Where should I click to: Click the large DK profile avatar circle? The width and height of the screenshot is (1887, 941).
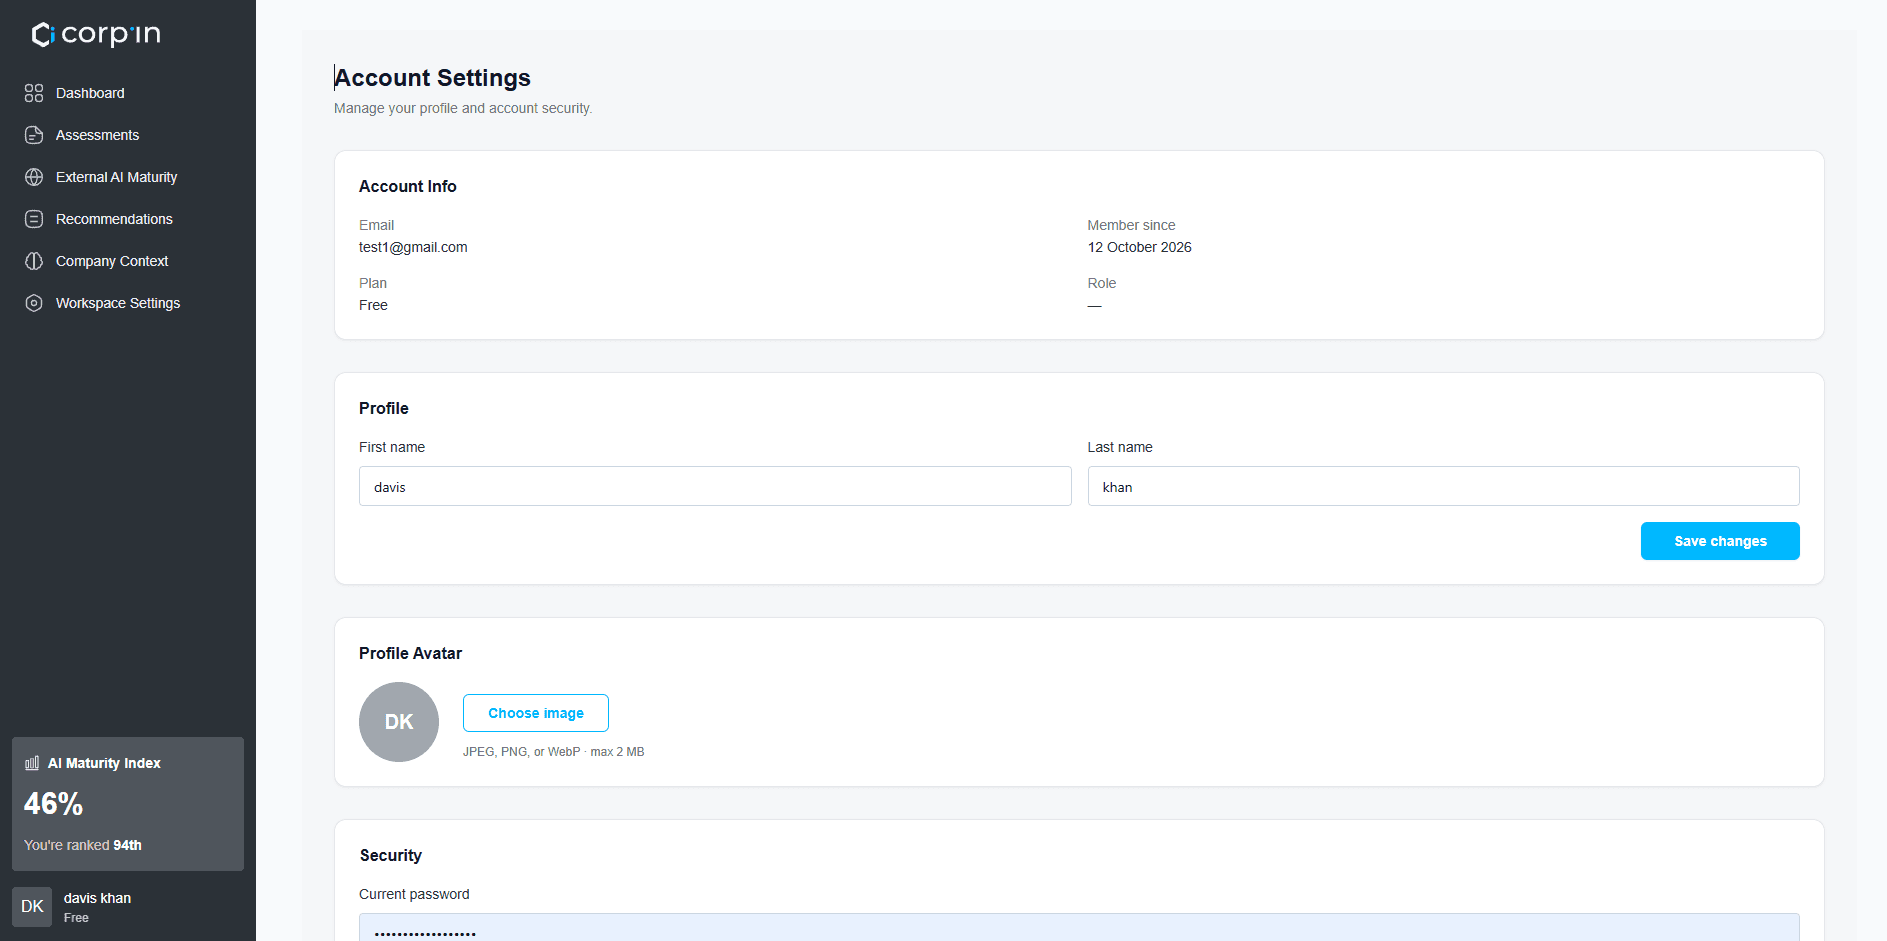399,722
